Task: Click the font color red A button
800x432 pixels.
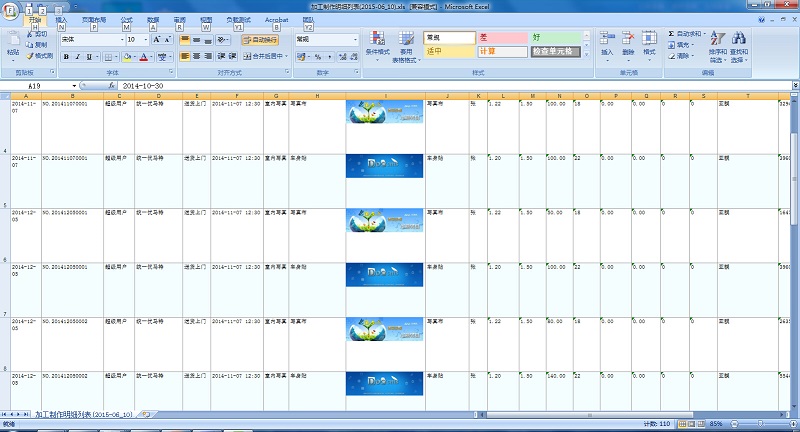Action: tap(144, 57)
